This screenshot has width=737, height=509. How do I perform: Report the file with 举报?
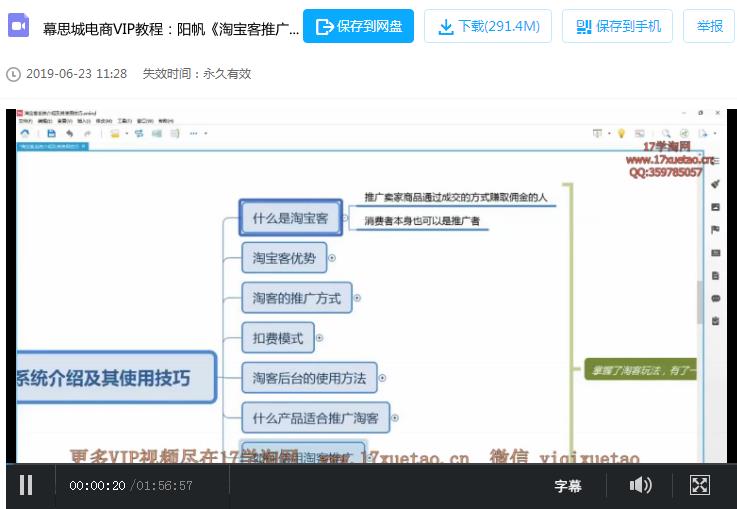pos(709,26)
